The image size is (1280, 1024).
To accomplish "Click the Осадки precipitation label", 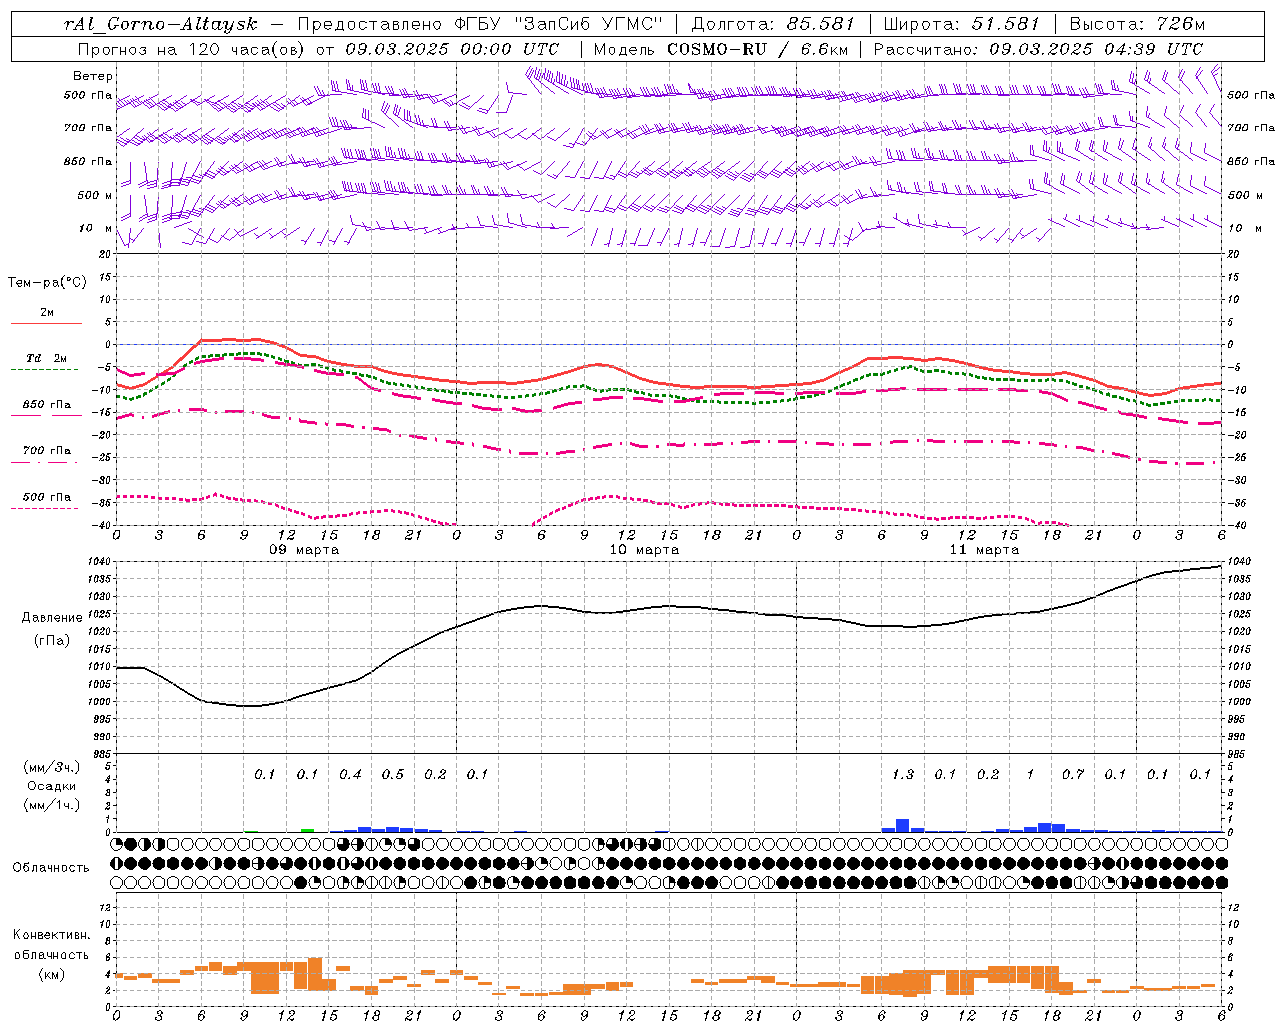I will [51, 786].
